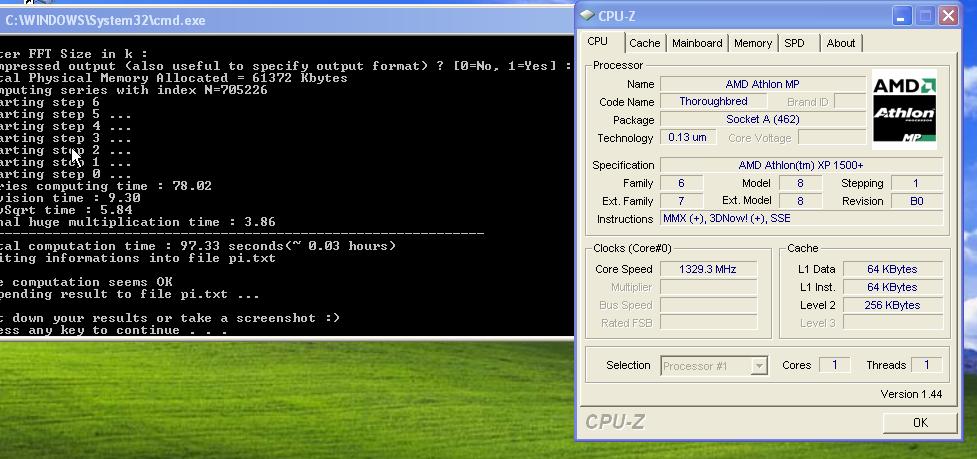Click the OK button in CPU-Z
Viewport: 977px width, 459px height.
(x=920, y=423)
